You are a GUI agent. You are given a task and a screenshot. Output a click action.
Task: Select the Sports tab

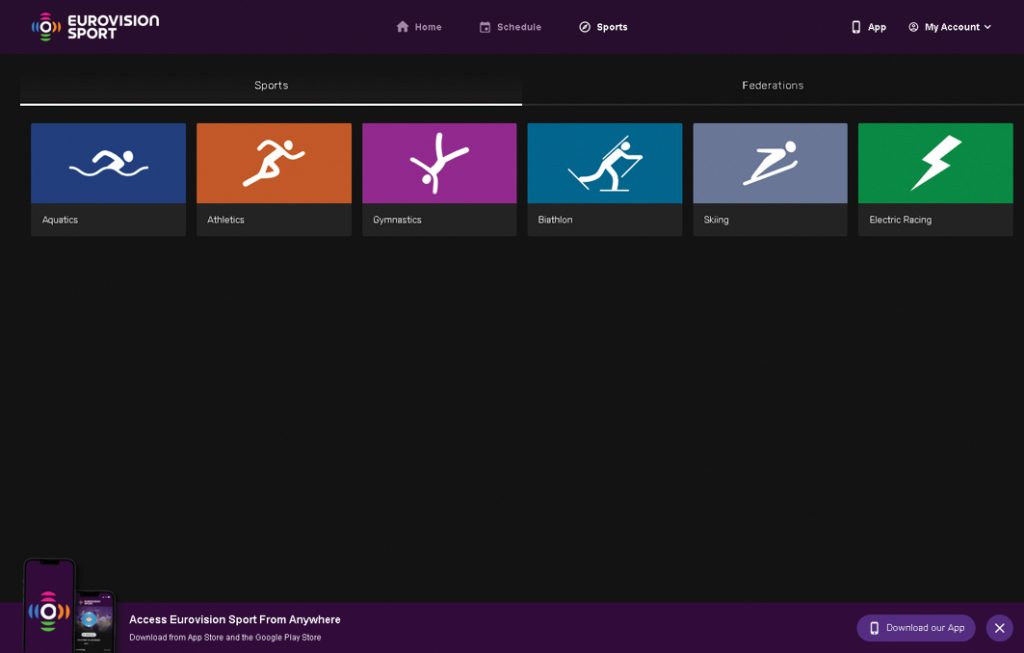[x=271, y=86]
